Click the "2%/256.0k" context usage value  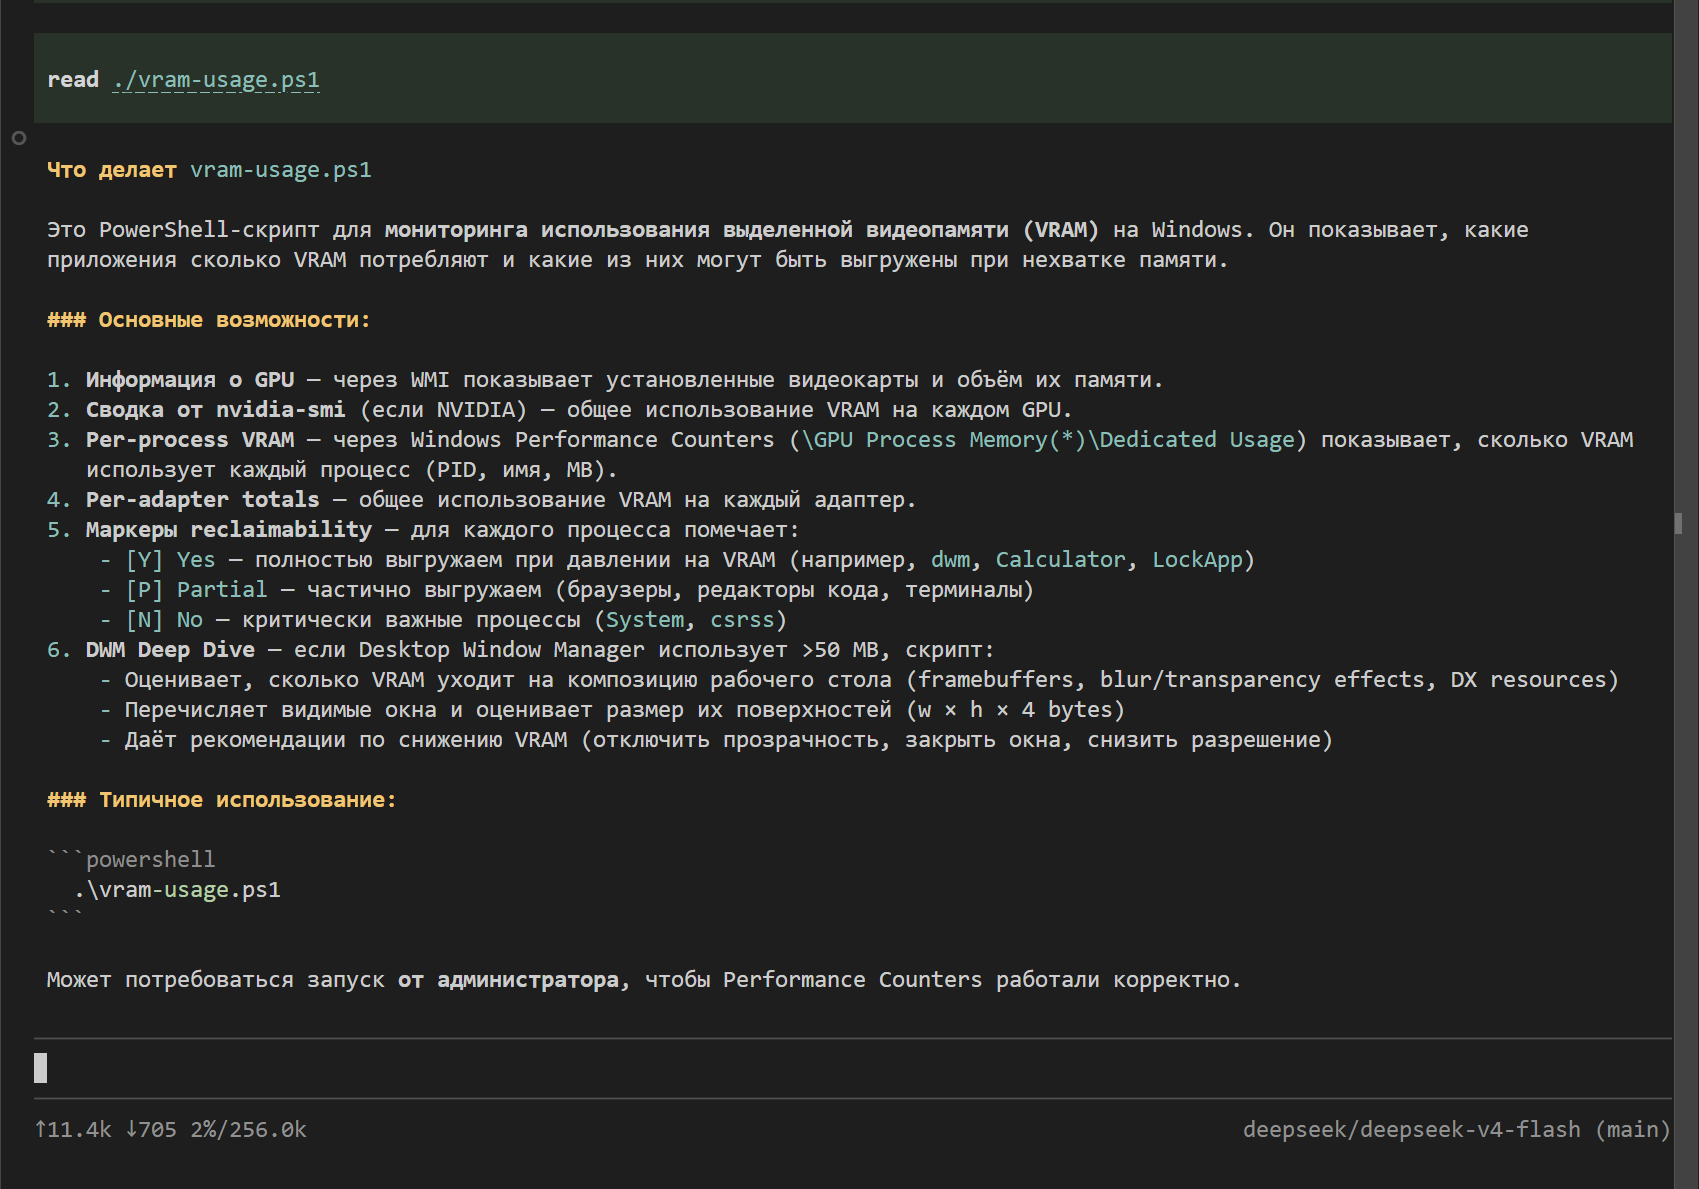pos(249,1130)
